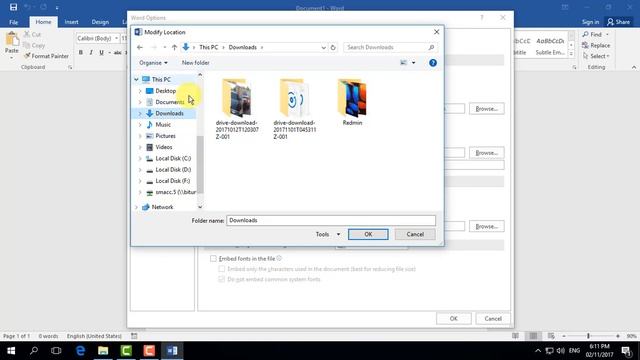Open the Organise dropdown
Image resolution: width=640 pixels, height=360 pixels.
(x=153, y=62)
